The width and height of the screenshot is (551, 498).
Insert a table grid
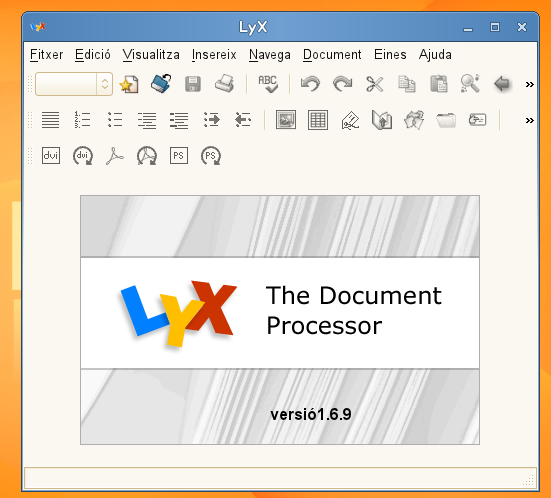pyautogui.click(x=318, y=120)
